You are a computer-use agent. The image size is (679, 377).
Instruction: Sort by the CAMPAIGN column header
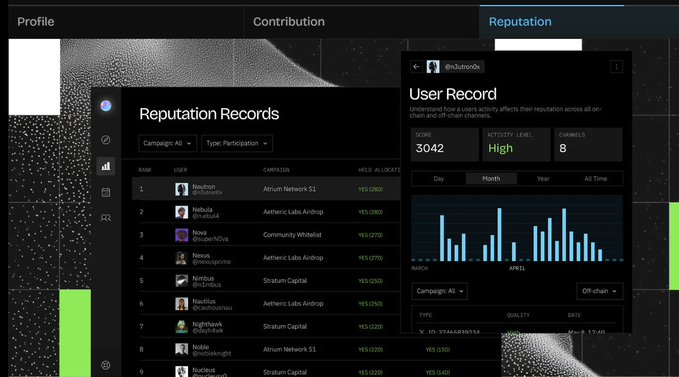tap(276, 170)
